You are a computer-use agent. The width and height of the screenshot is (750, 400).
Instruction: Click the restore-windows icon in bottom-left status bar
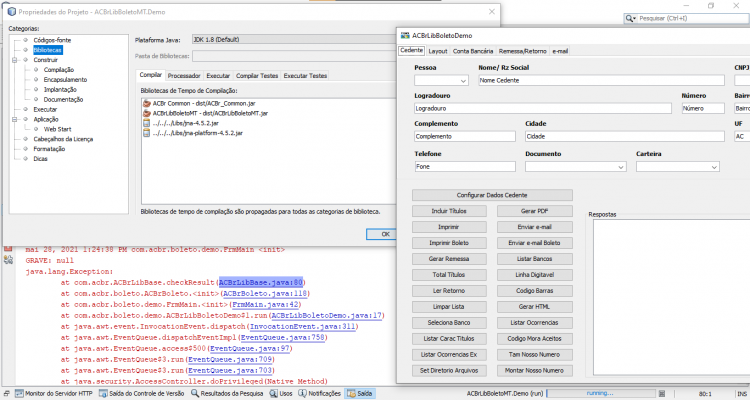tap(7, 393)
